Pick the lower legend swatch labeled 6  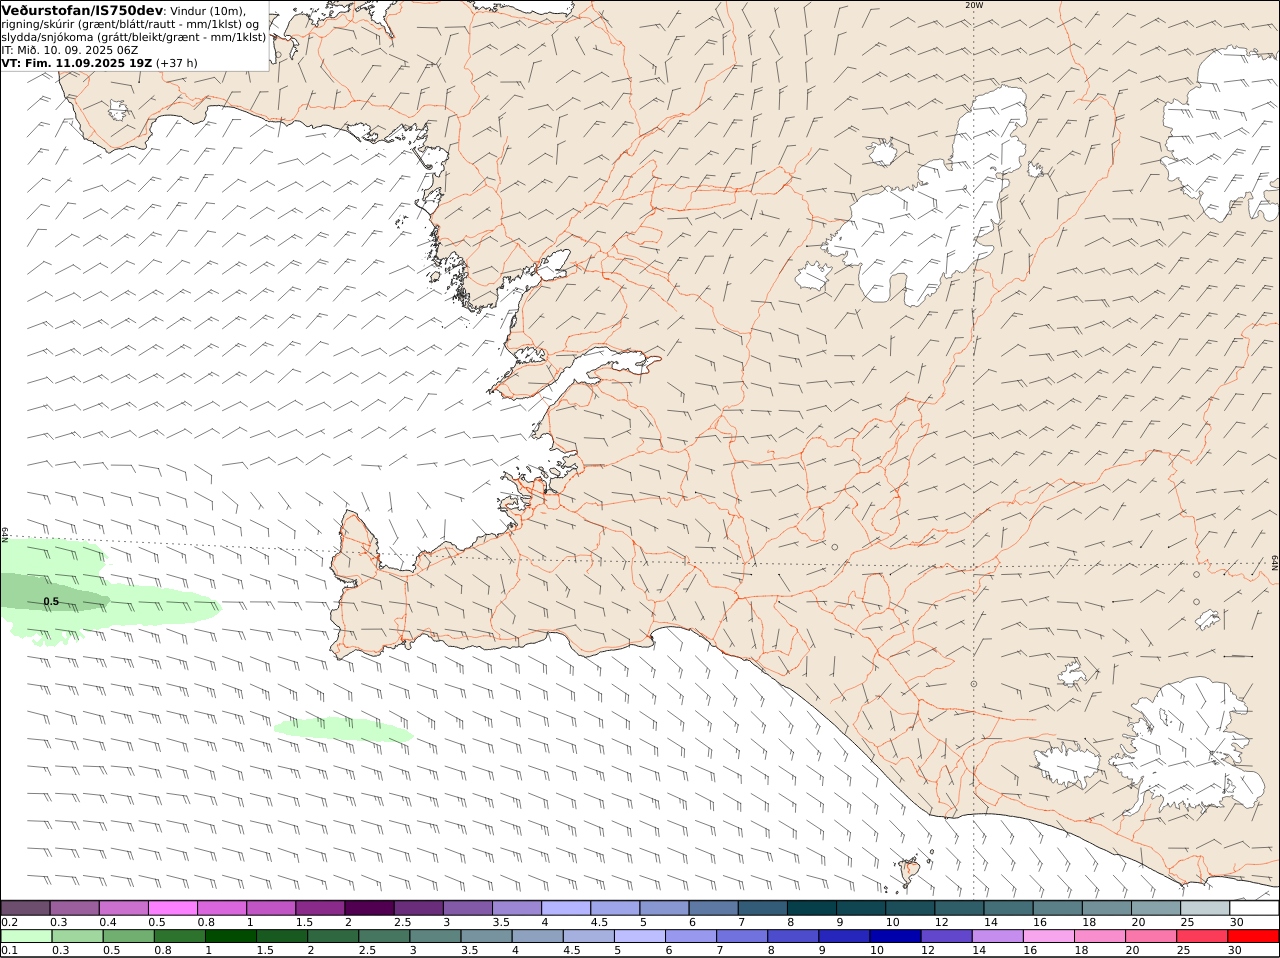[690, 936]
